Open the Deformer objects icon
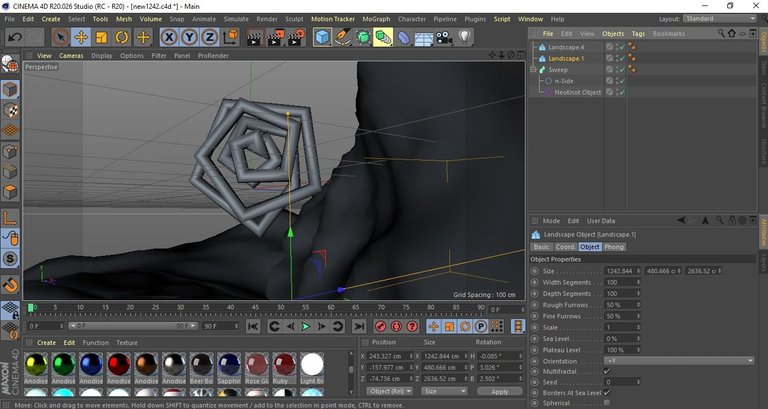Viewport: 768px width, 409px height. [404, 37]
